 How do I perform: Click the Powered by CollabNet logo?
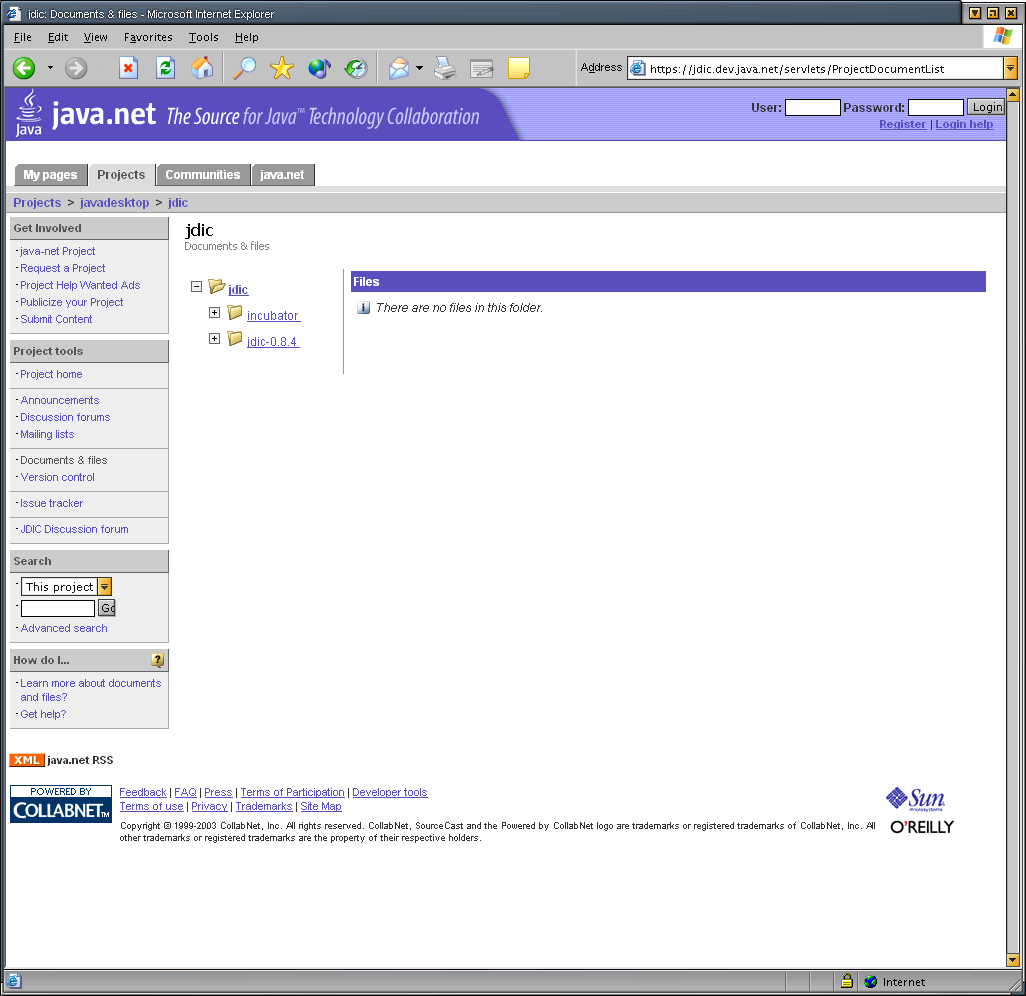[61, 804]
